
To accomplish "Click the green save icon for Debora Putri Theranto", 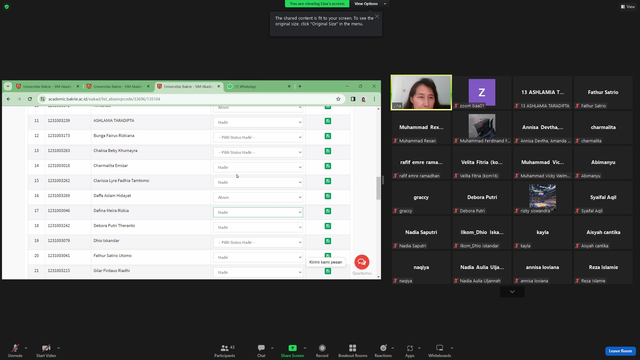I will [x=328, y=226].
